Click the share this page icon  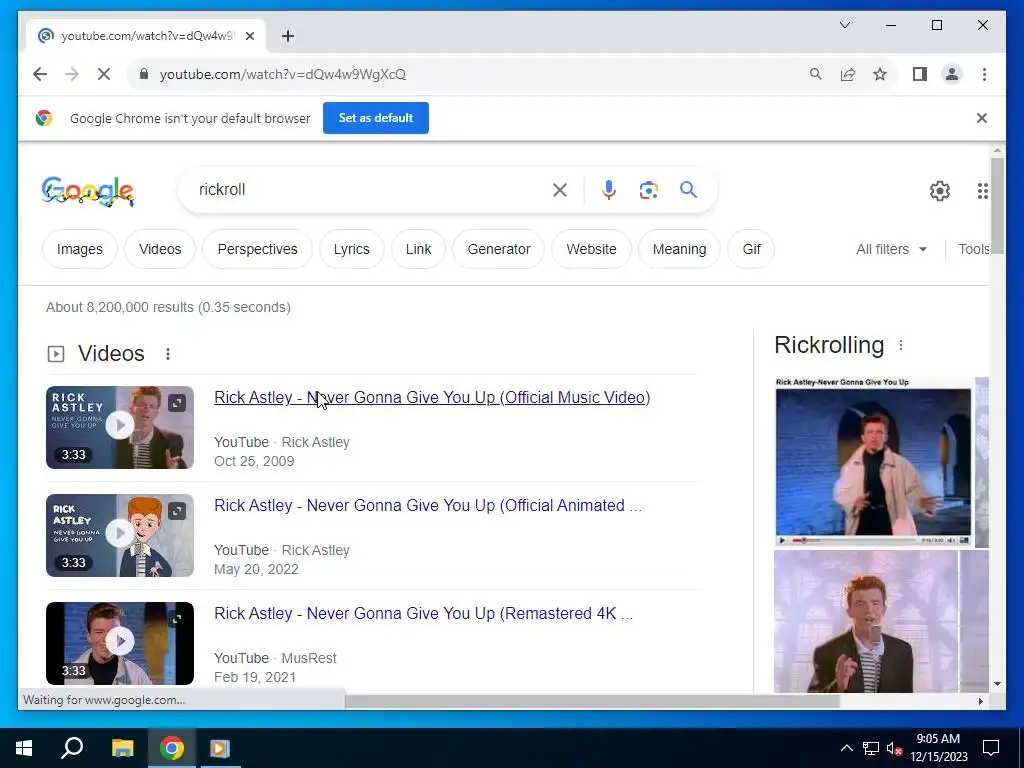click(848, 74)
